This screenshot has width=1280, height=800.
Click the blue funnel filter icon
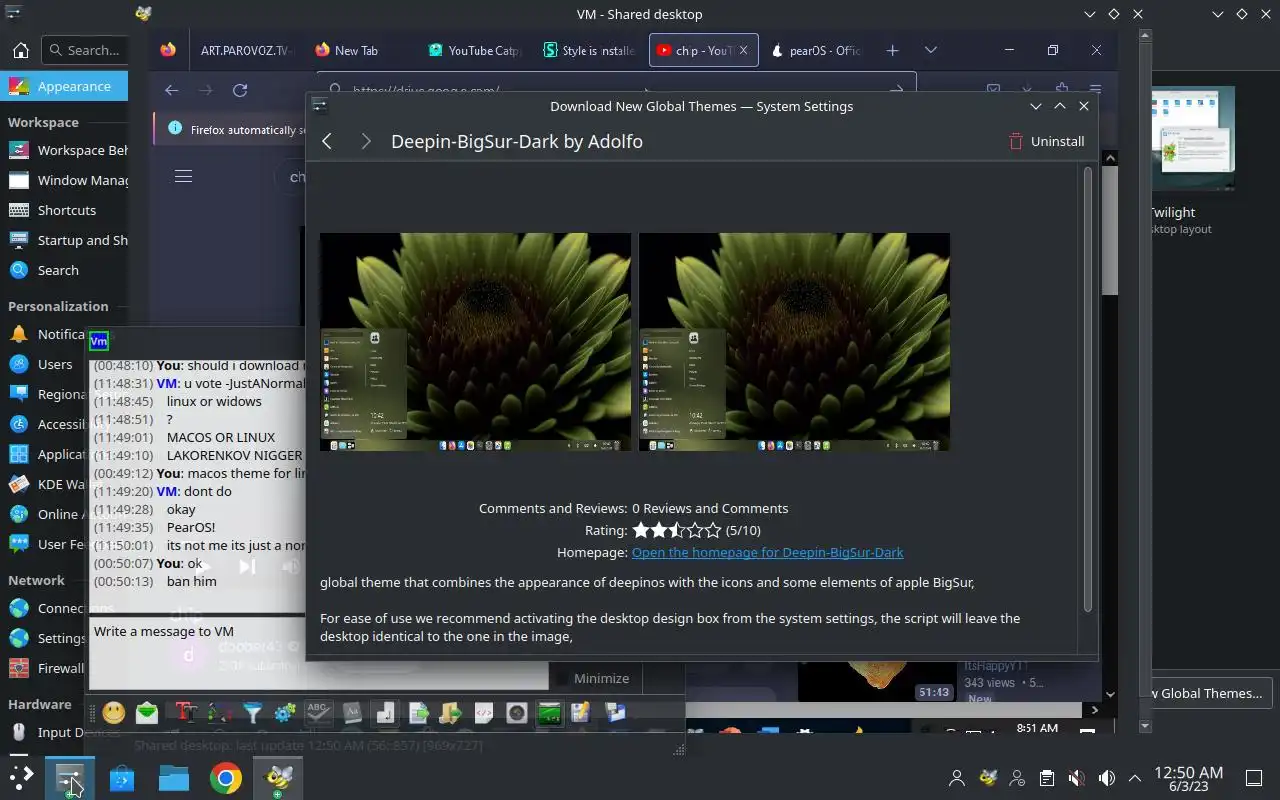tap(253, 713)
